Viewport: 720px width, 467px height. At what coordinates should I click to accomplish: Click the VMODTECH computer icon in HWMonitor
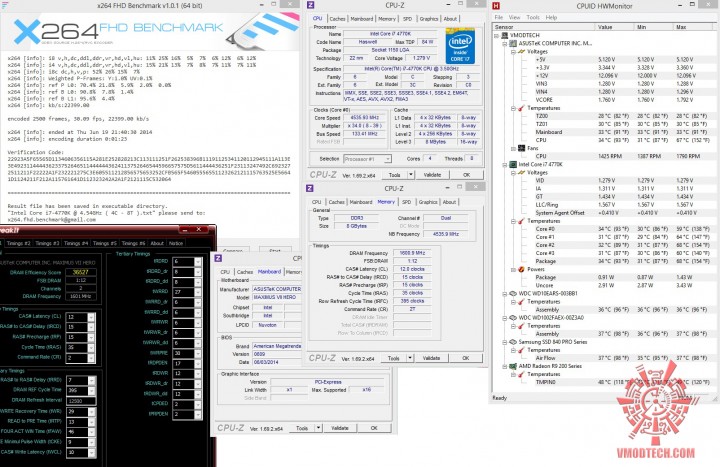pyautogui.click(x=505, y=35)
